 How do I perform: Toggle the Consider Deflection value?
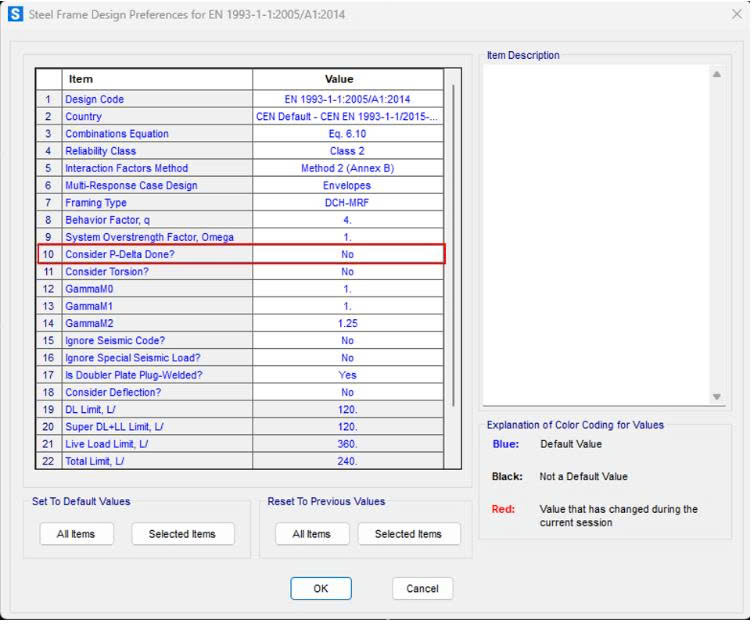point(347,393)
